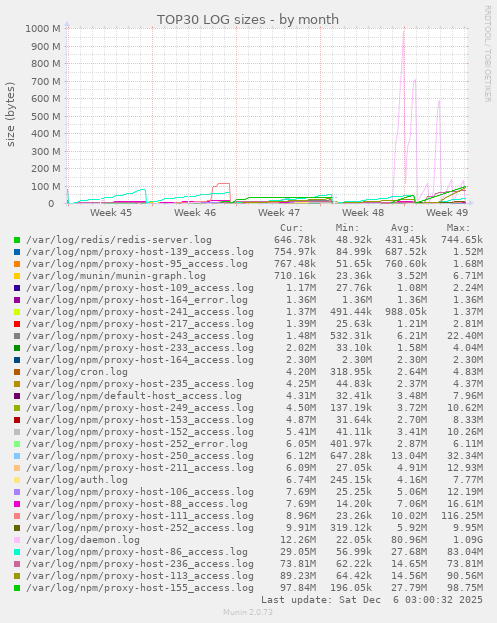Select the proxy-host-252_access.log label
Screen dimensions: 497x623
140,528
